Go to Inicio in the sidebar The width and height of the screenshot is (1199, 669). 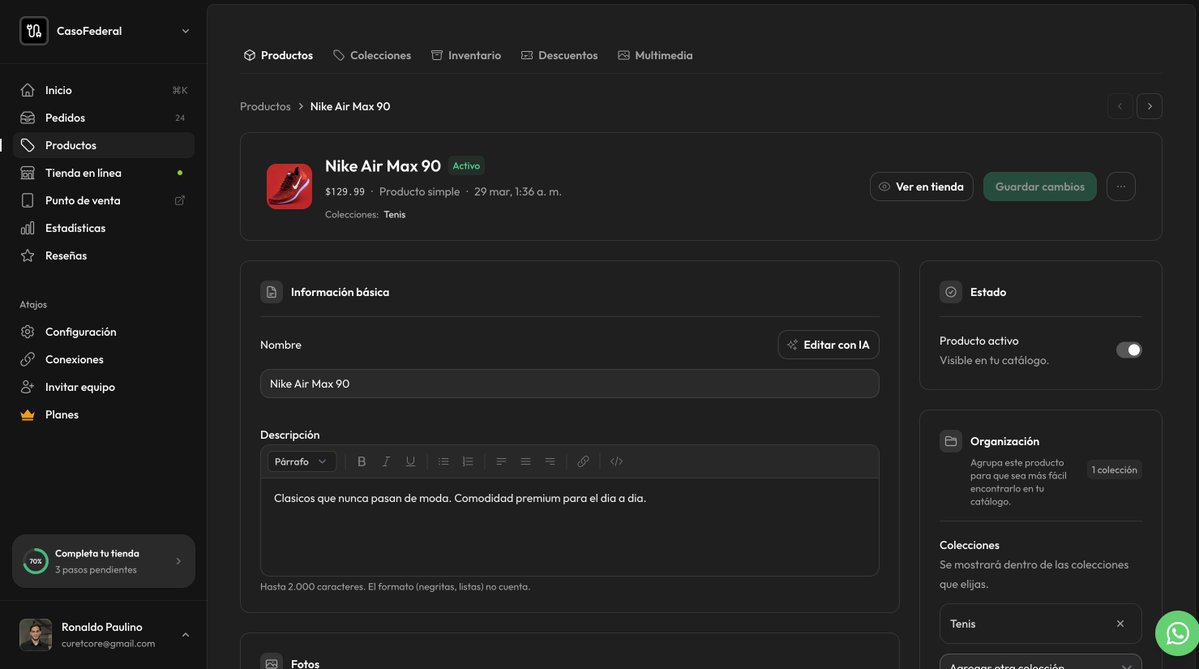click(103, 90)
